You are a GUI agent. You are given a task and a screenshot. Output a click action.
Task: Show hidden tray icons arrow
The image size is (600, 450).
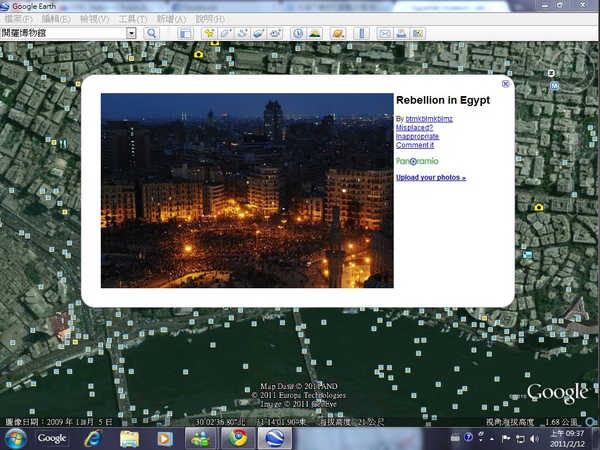492,439
